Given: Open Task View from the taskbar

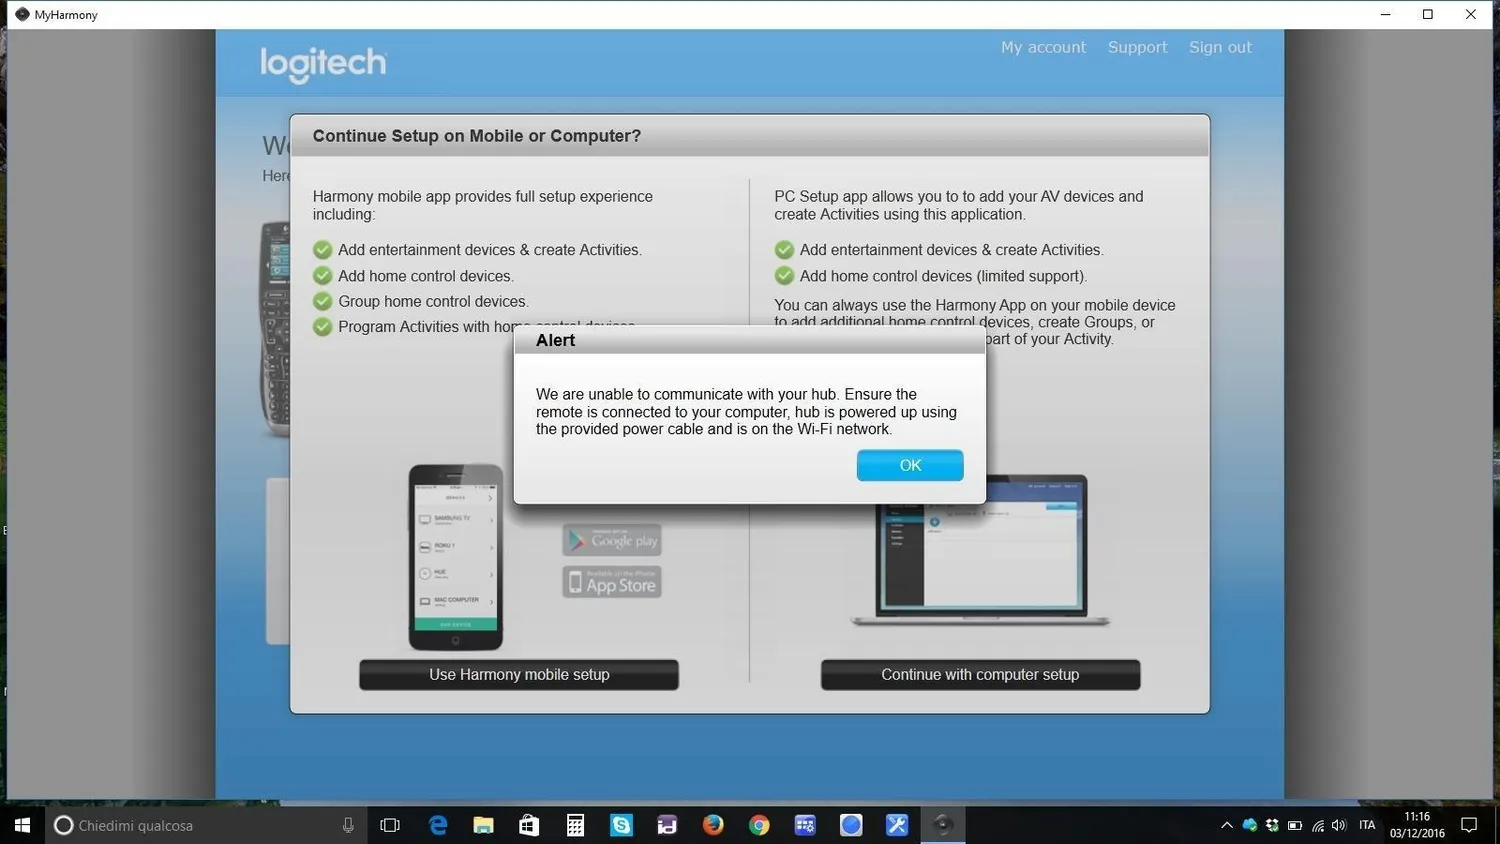Looking at the screenshot, I should click(390, 825).
